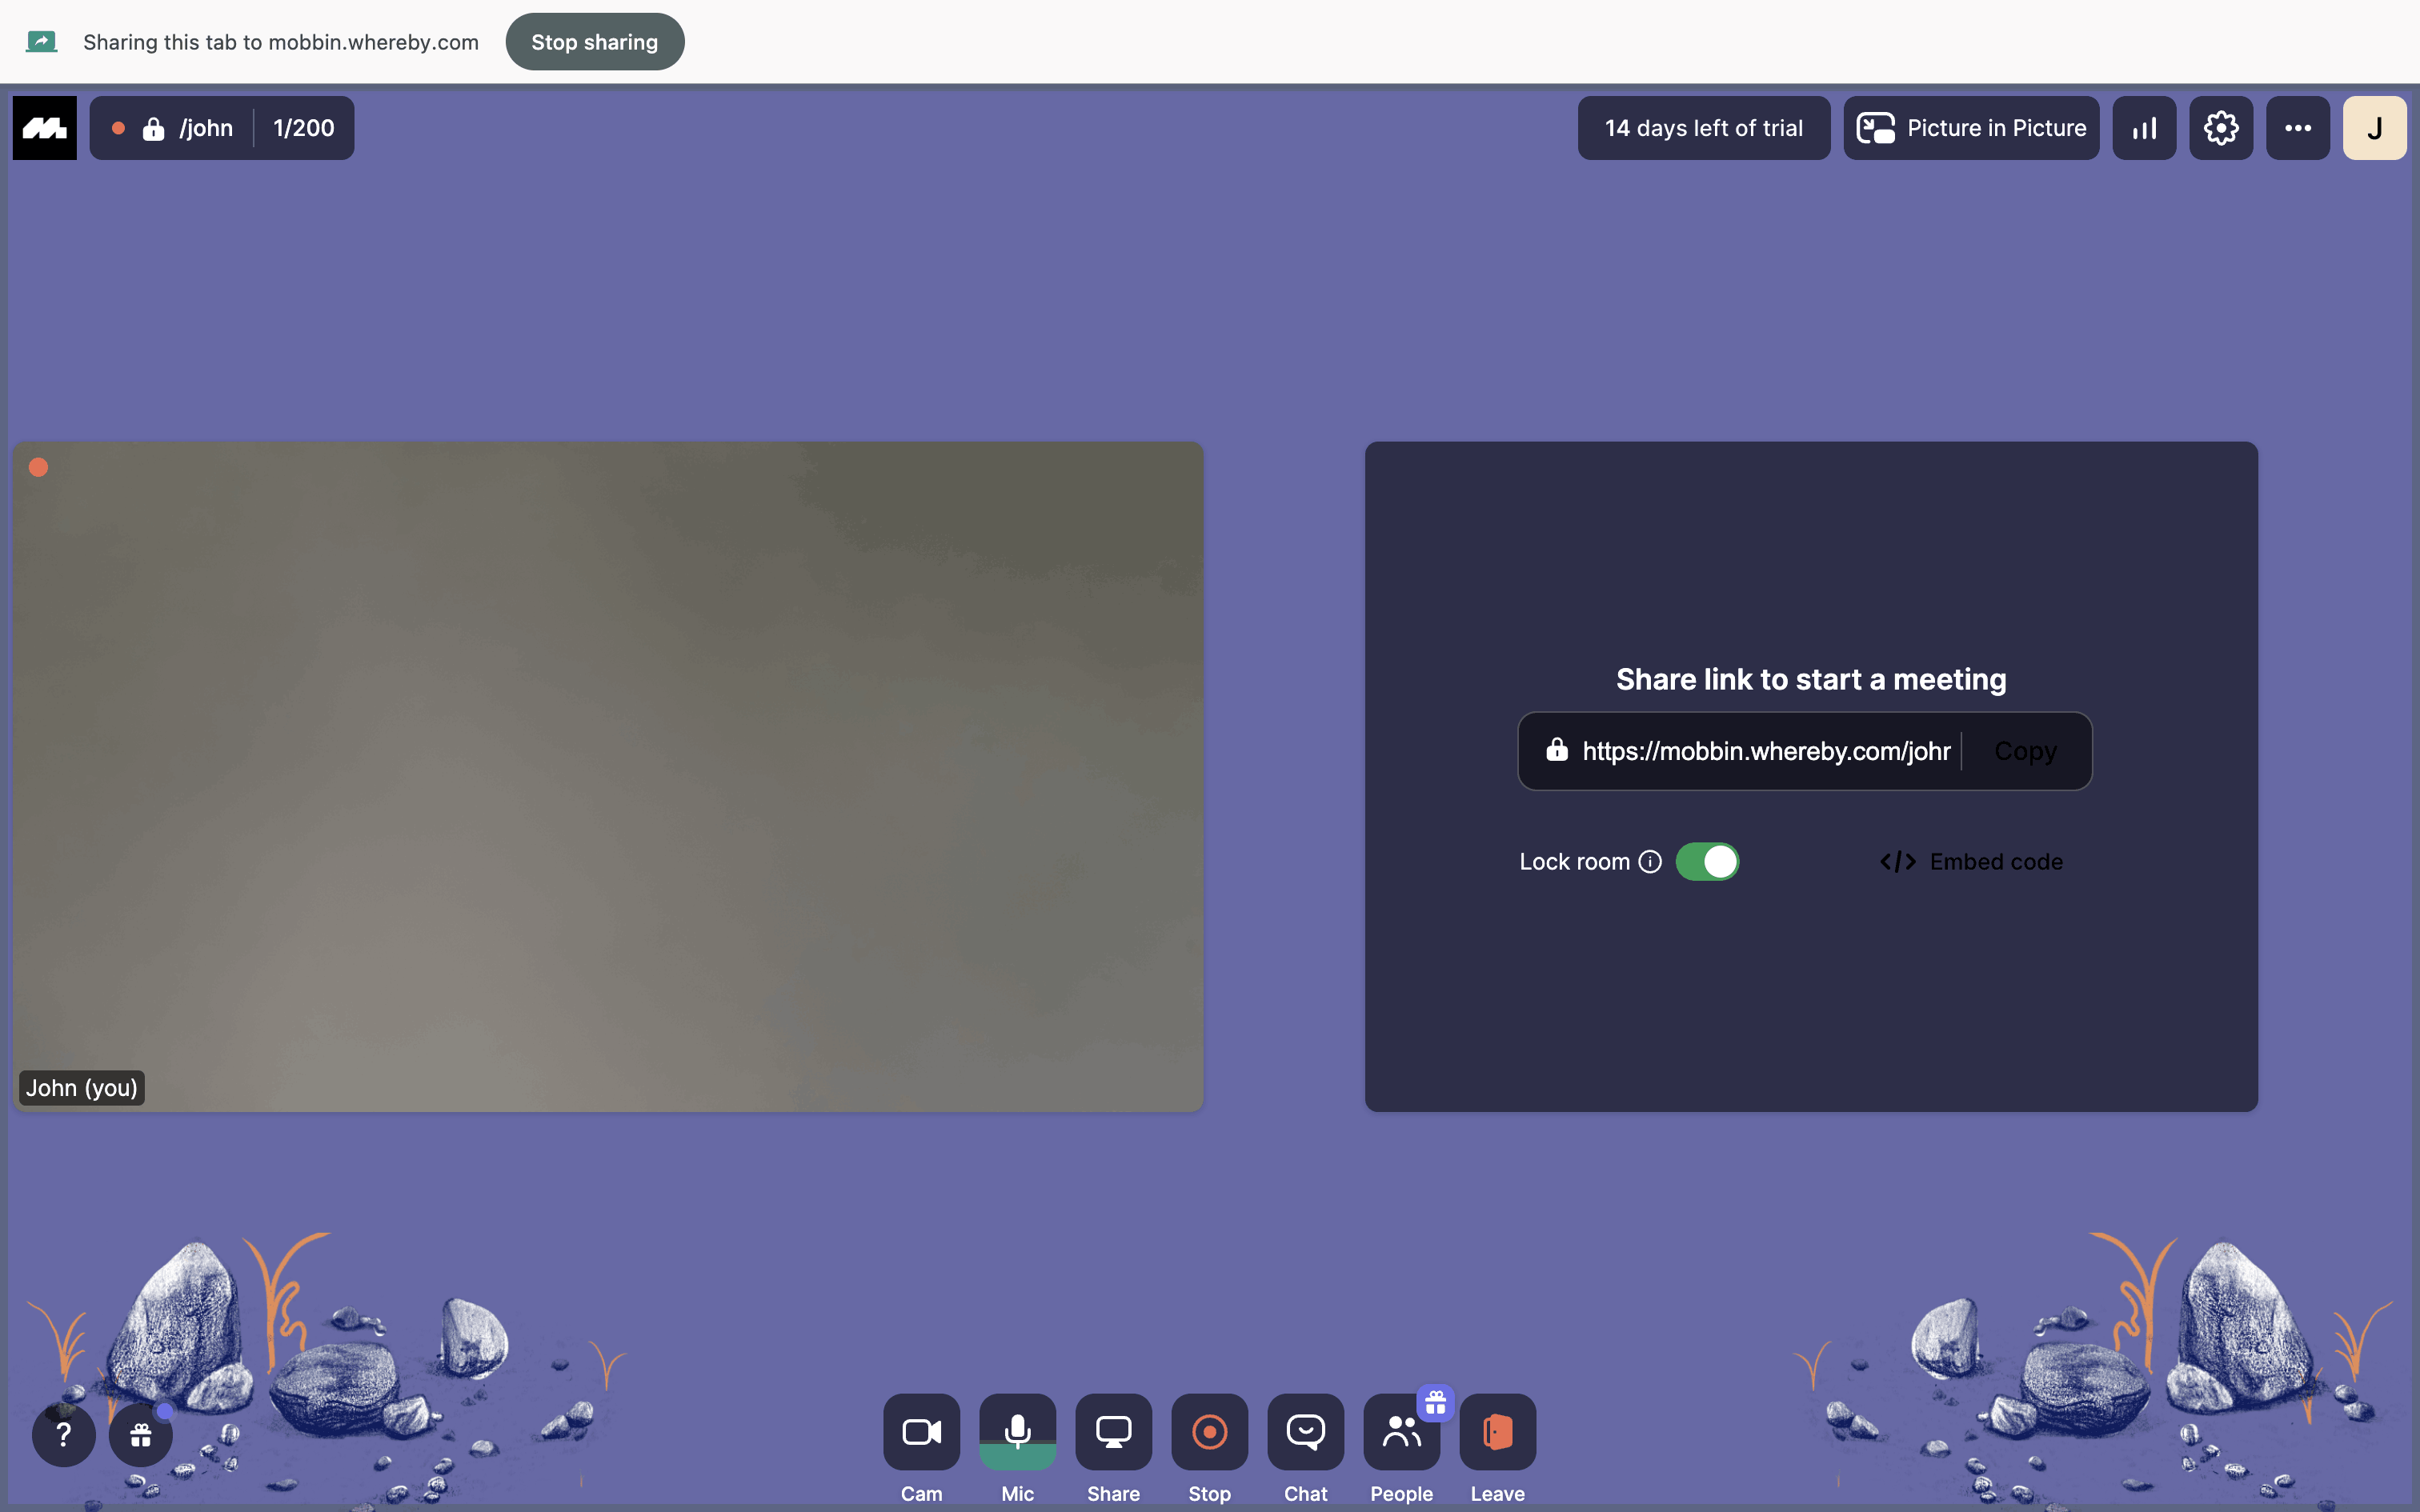2420x1512 pixels.
Task: Click Stop sharing in the browser bar
Action: tap(594, 42)
